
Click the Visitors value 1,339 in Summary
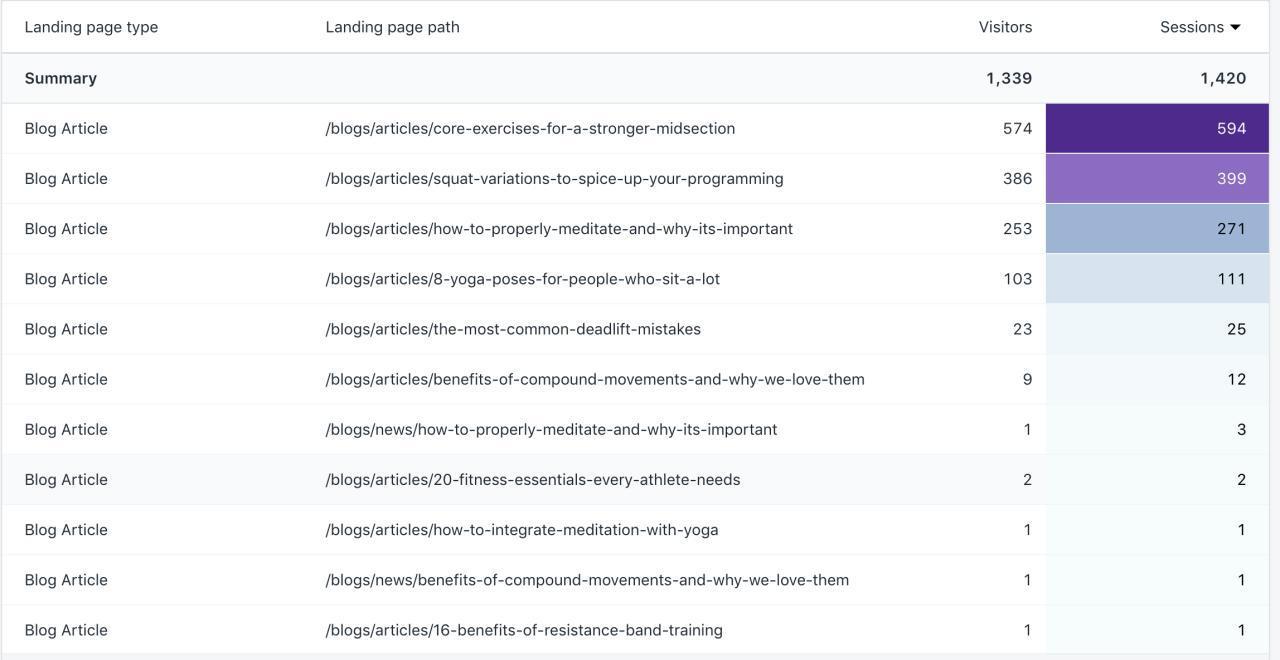pos(1009,77)
